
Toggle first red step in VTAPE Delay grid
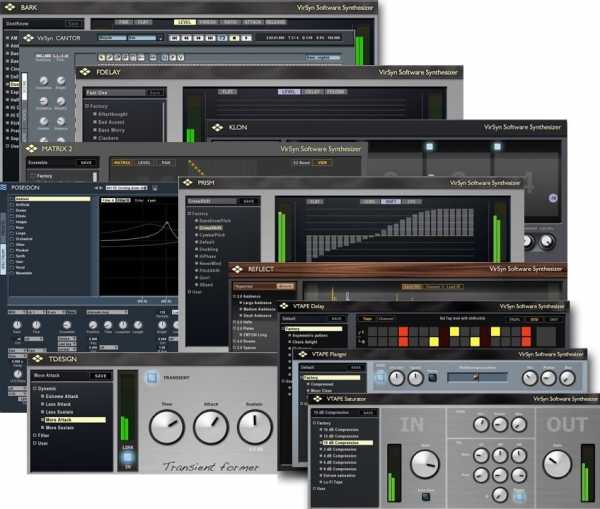click(403, 331)
